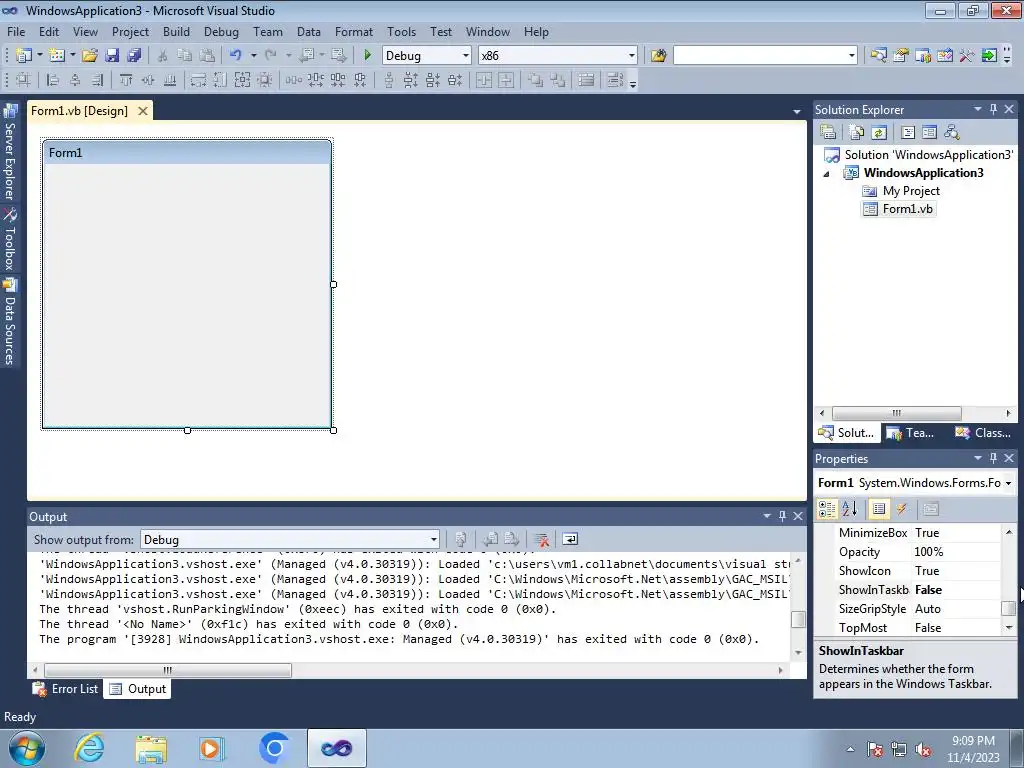Toggle auto-hide pin on Properties panel
This screenshot has width=1024, height=768.
(x=993, y=458)
